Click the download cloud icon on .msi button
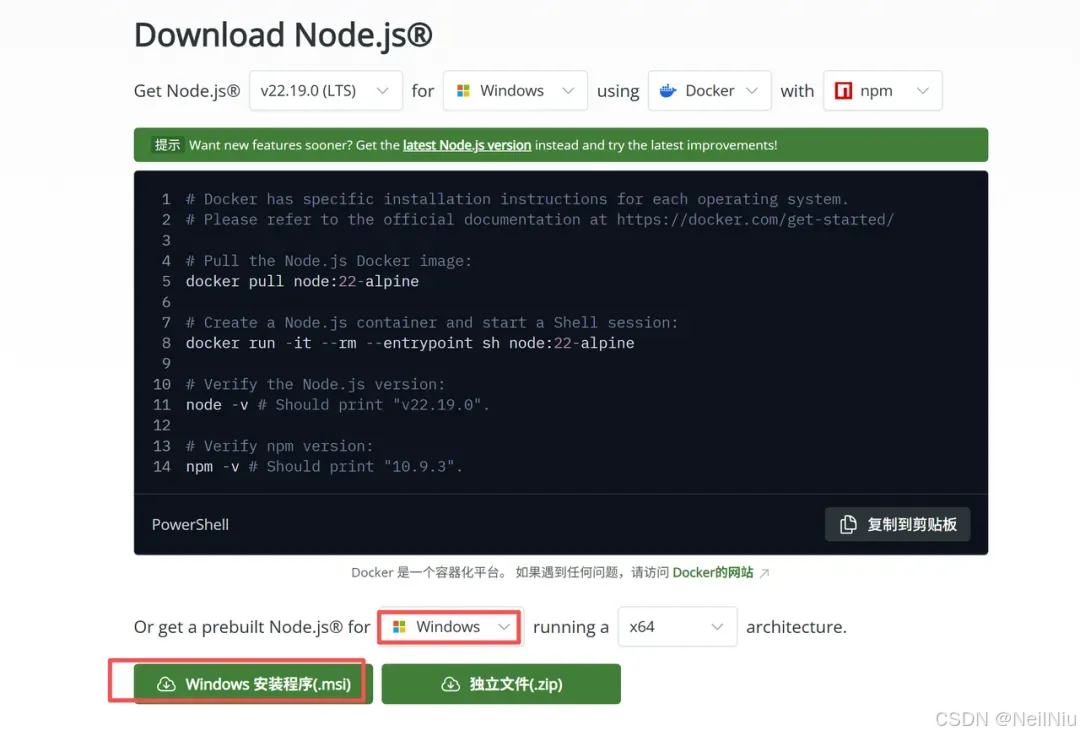 pyautogui.click(x=166, y=684)
